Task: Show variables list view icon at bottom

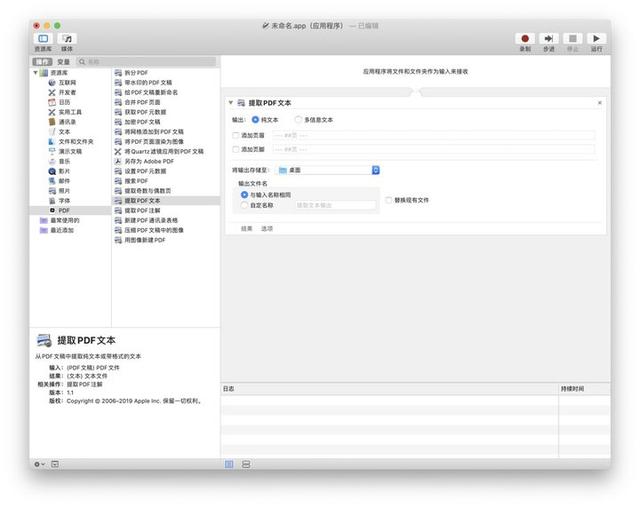Action: pos(246,464)
